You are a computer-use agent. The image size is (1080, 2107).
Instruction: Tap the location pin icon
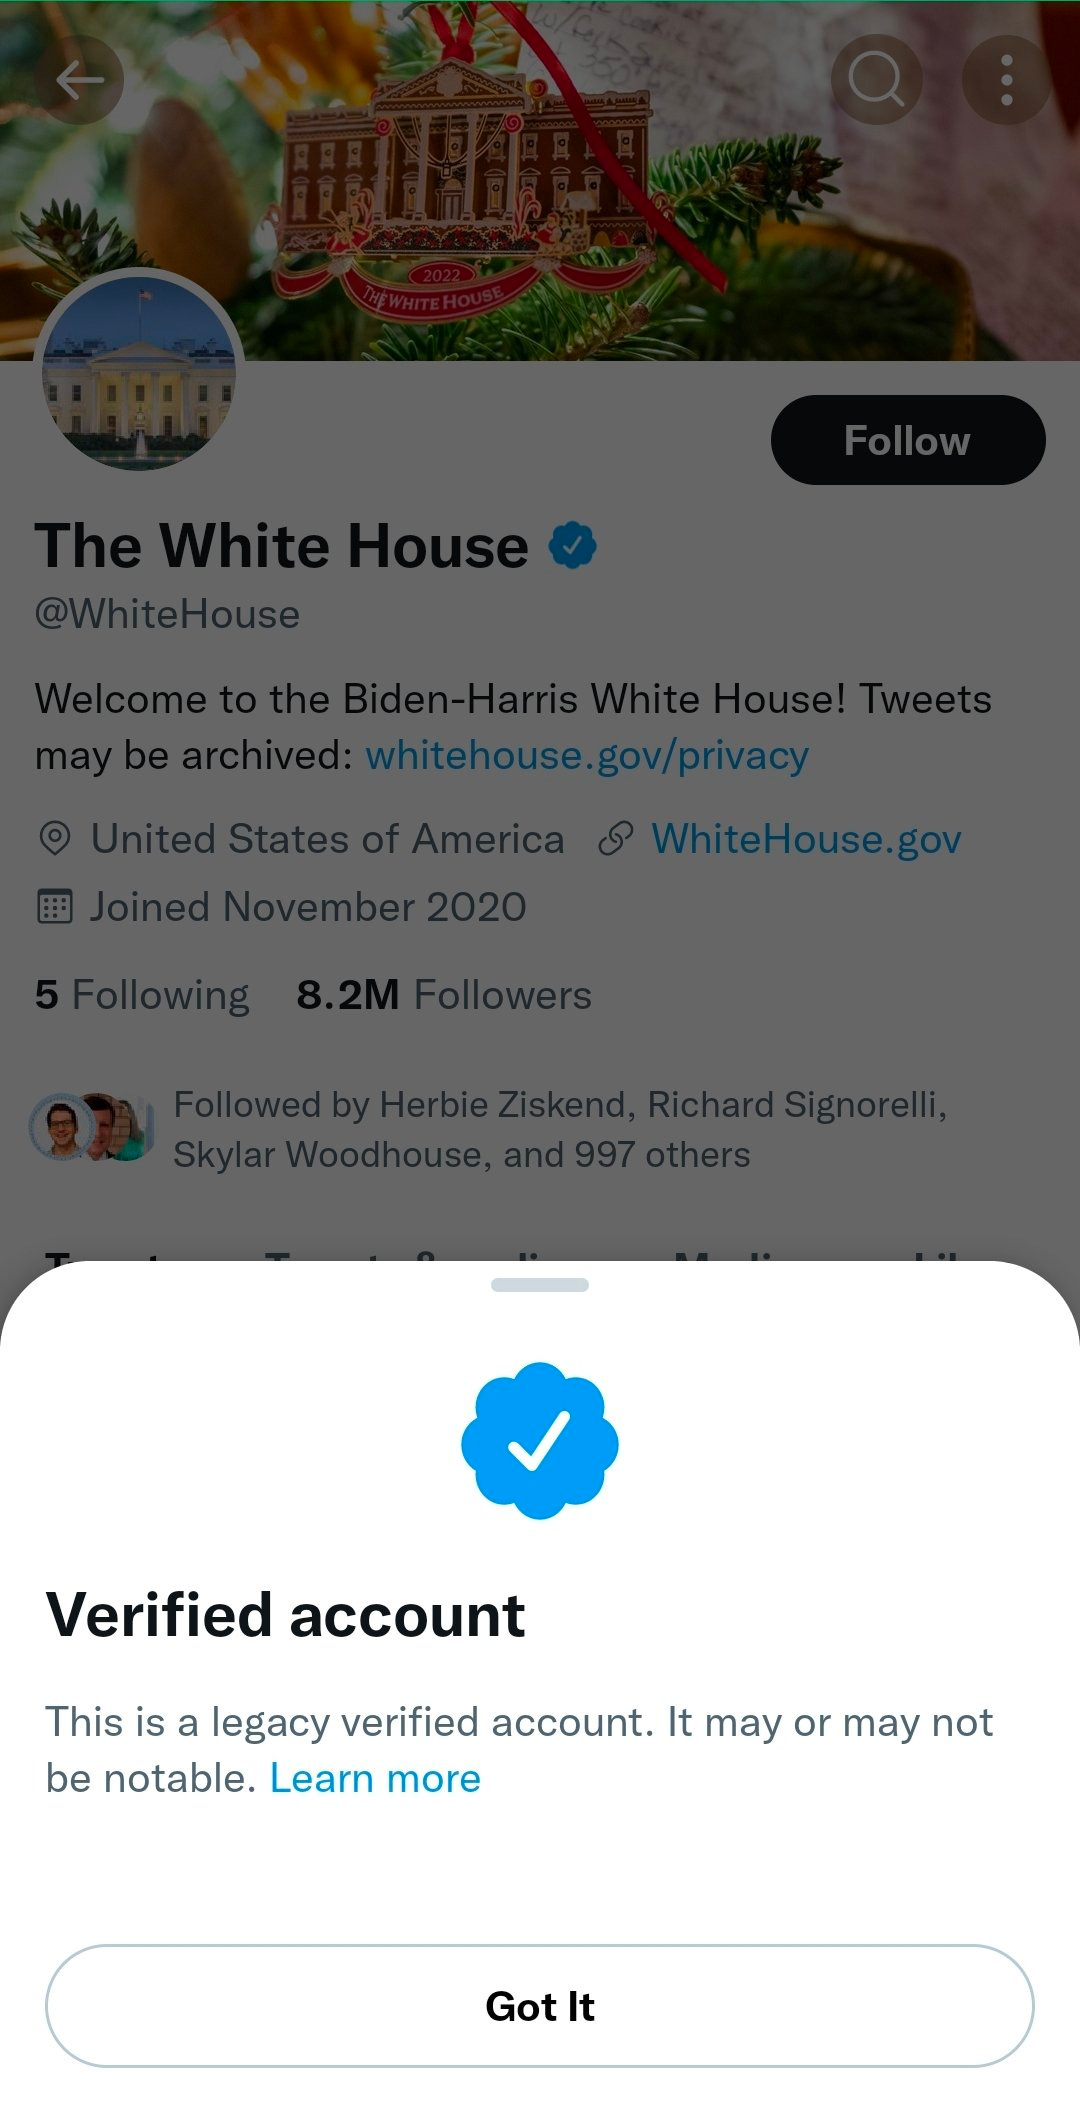coord(54,839)
